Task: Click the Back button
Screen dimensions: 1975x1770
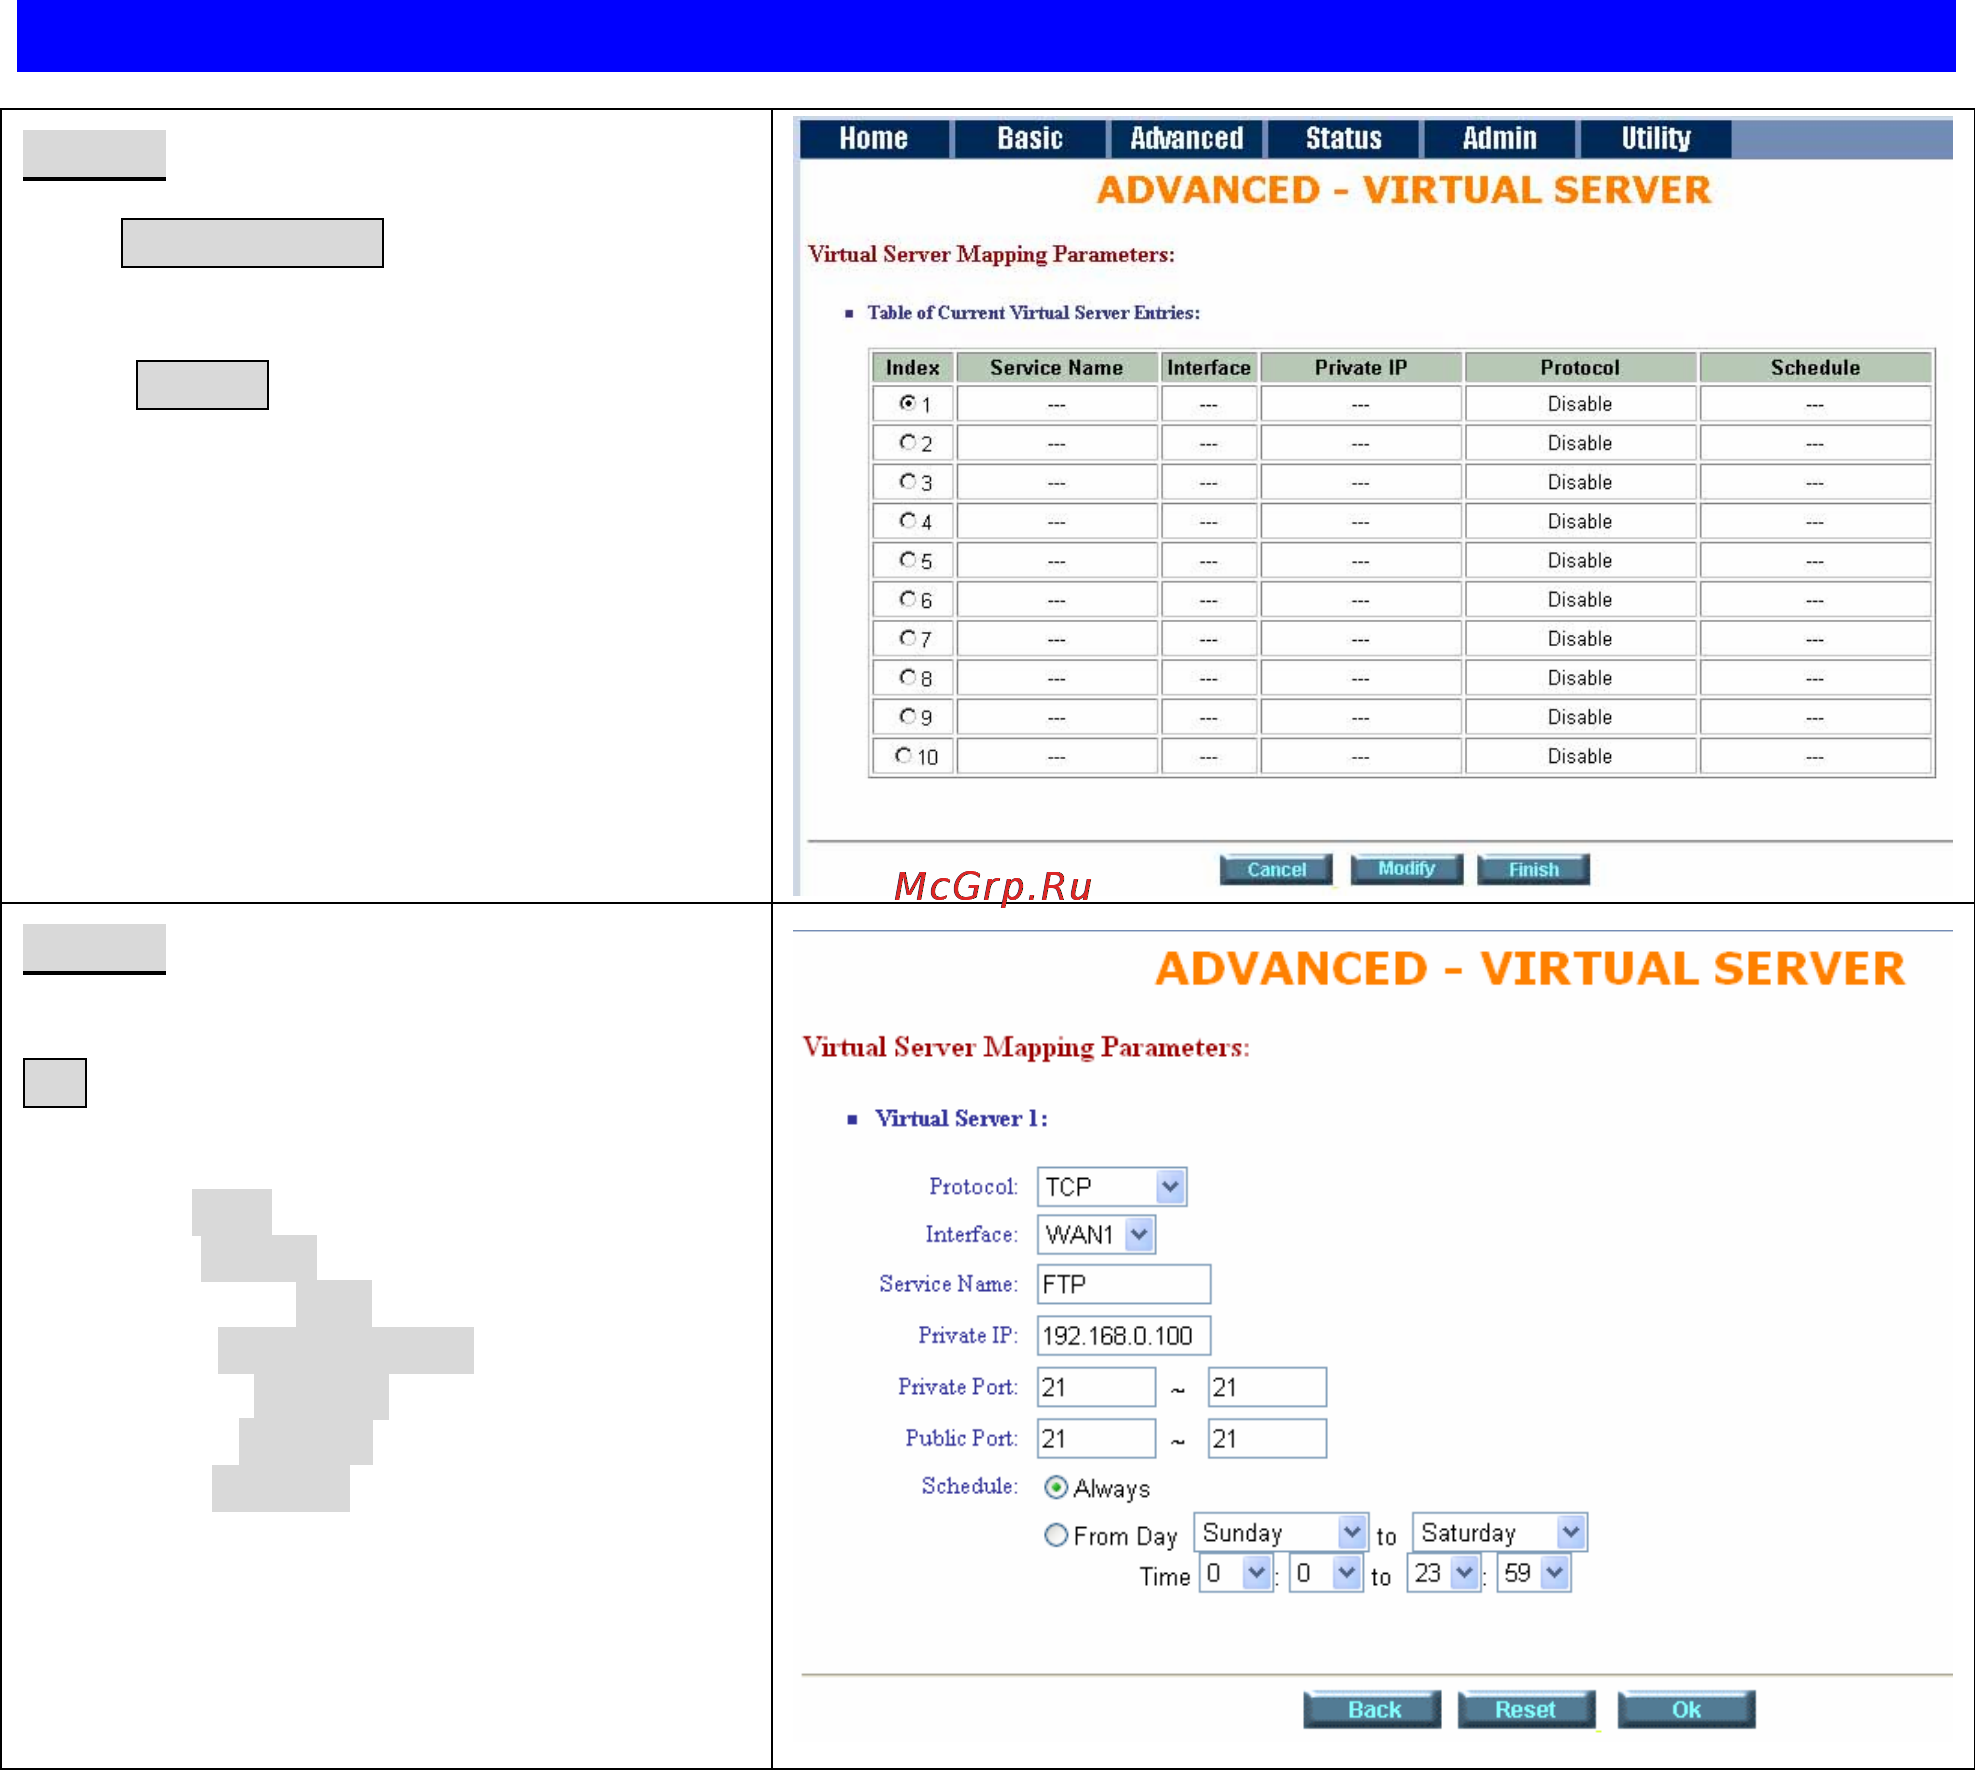Action: (x=1373, y=1709)
